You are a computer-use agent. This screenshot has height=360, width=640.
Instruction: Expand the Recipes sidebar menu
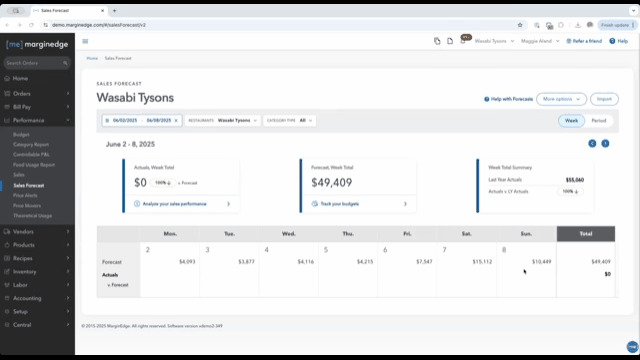pos(37,258)
